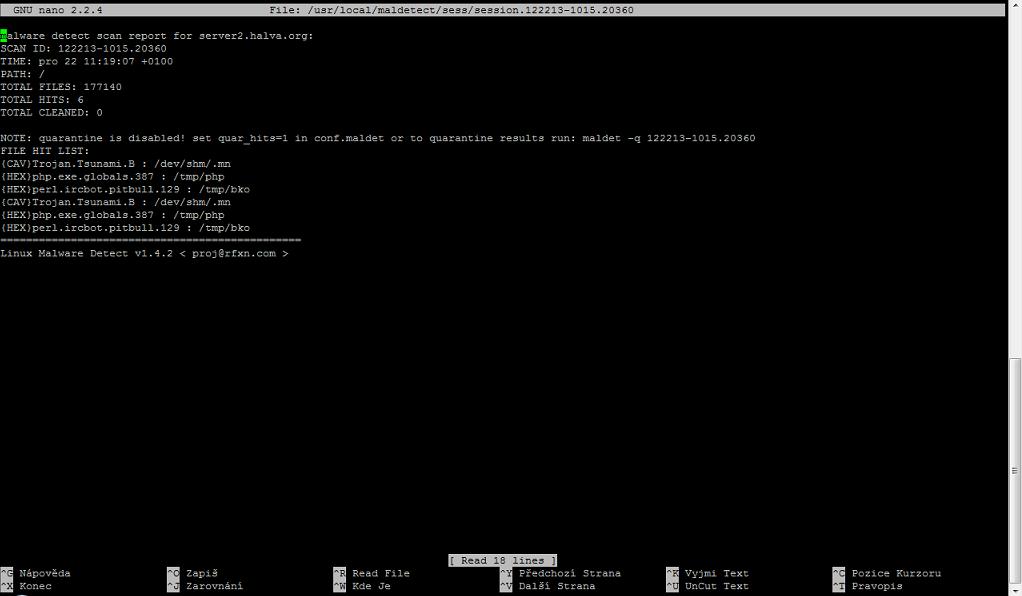
Task: Click the maldet -q command in NOTE line
Action: click(x=669, y=138)
